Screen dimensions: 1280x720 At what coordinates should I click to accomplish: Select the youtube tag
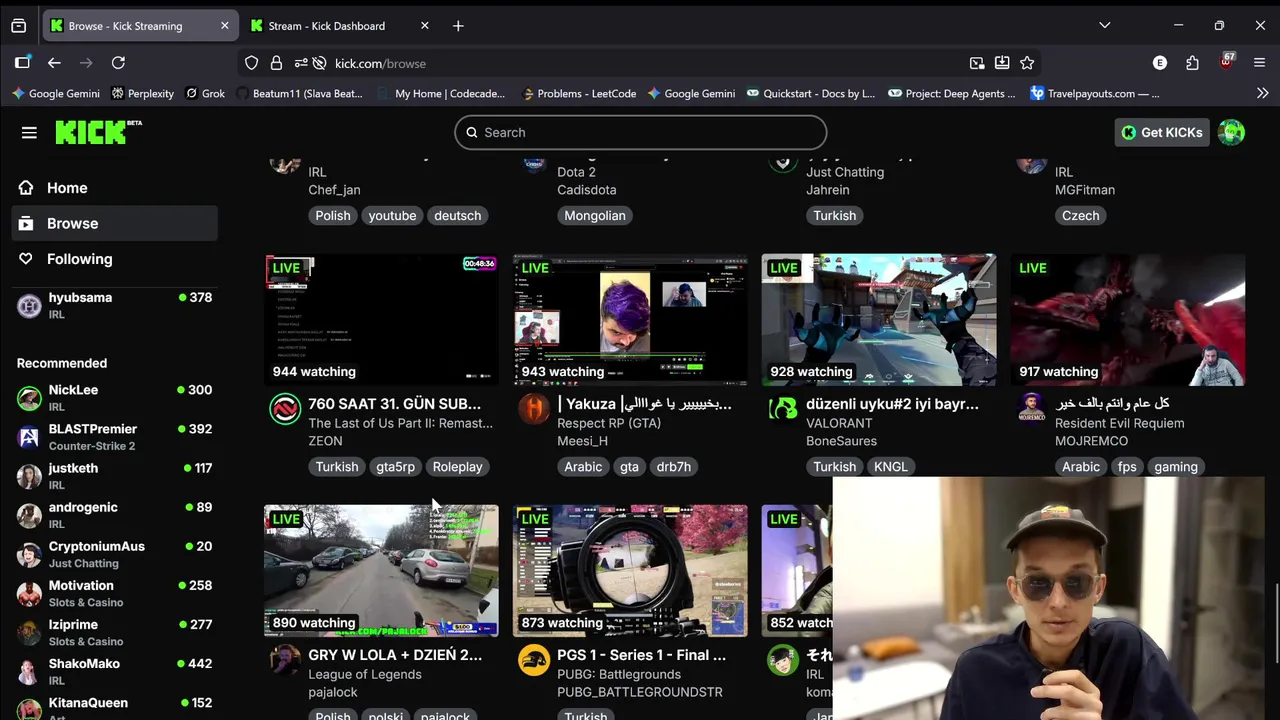(392, 216)
